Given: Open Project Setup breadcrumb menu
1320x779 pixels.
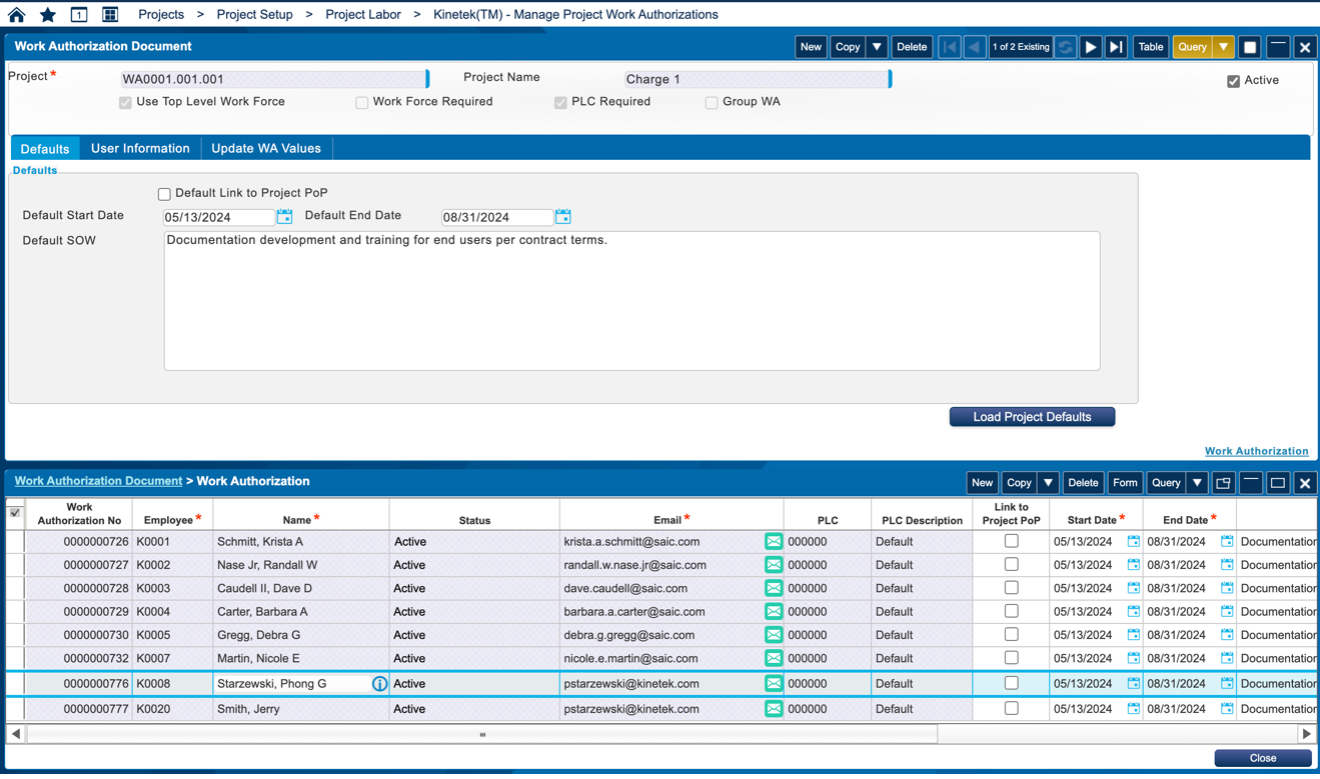Looking at the screenshot, I should tap(255, 15).
